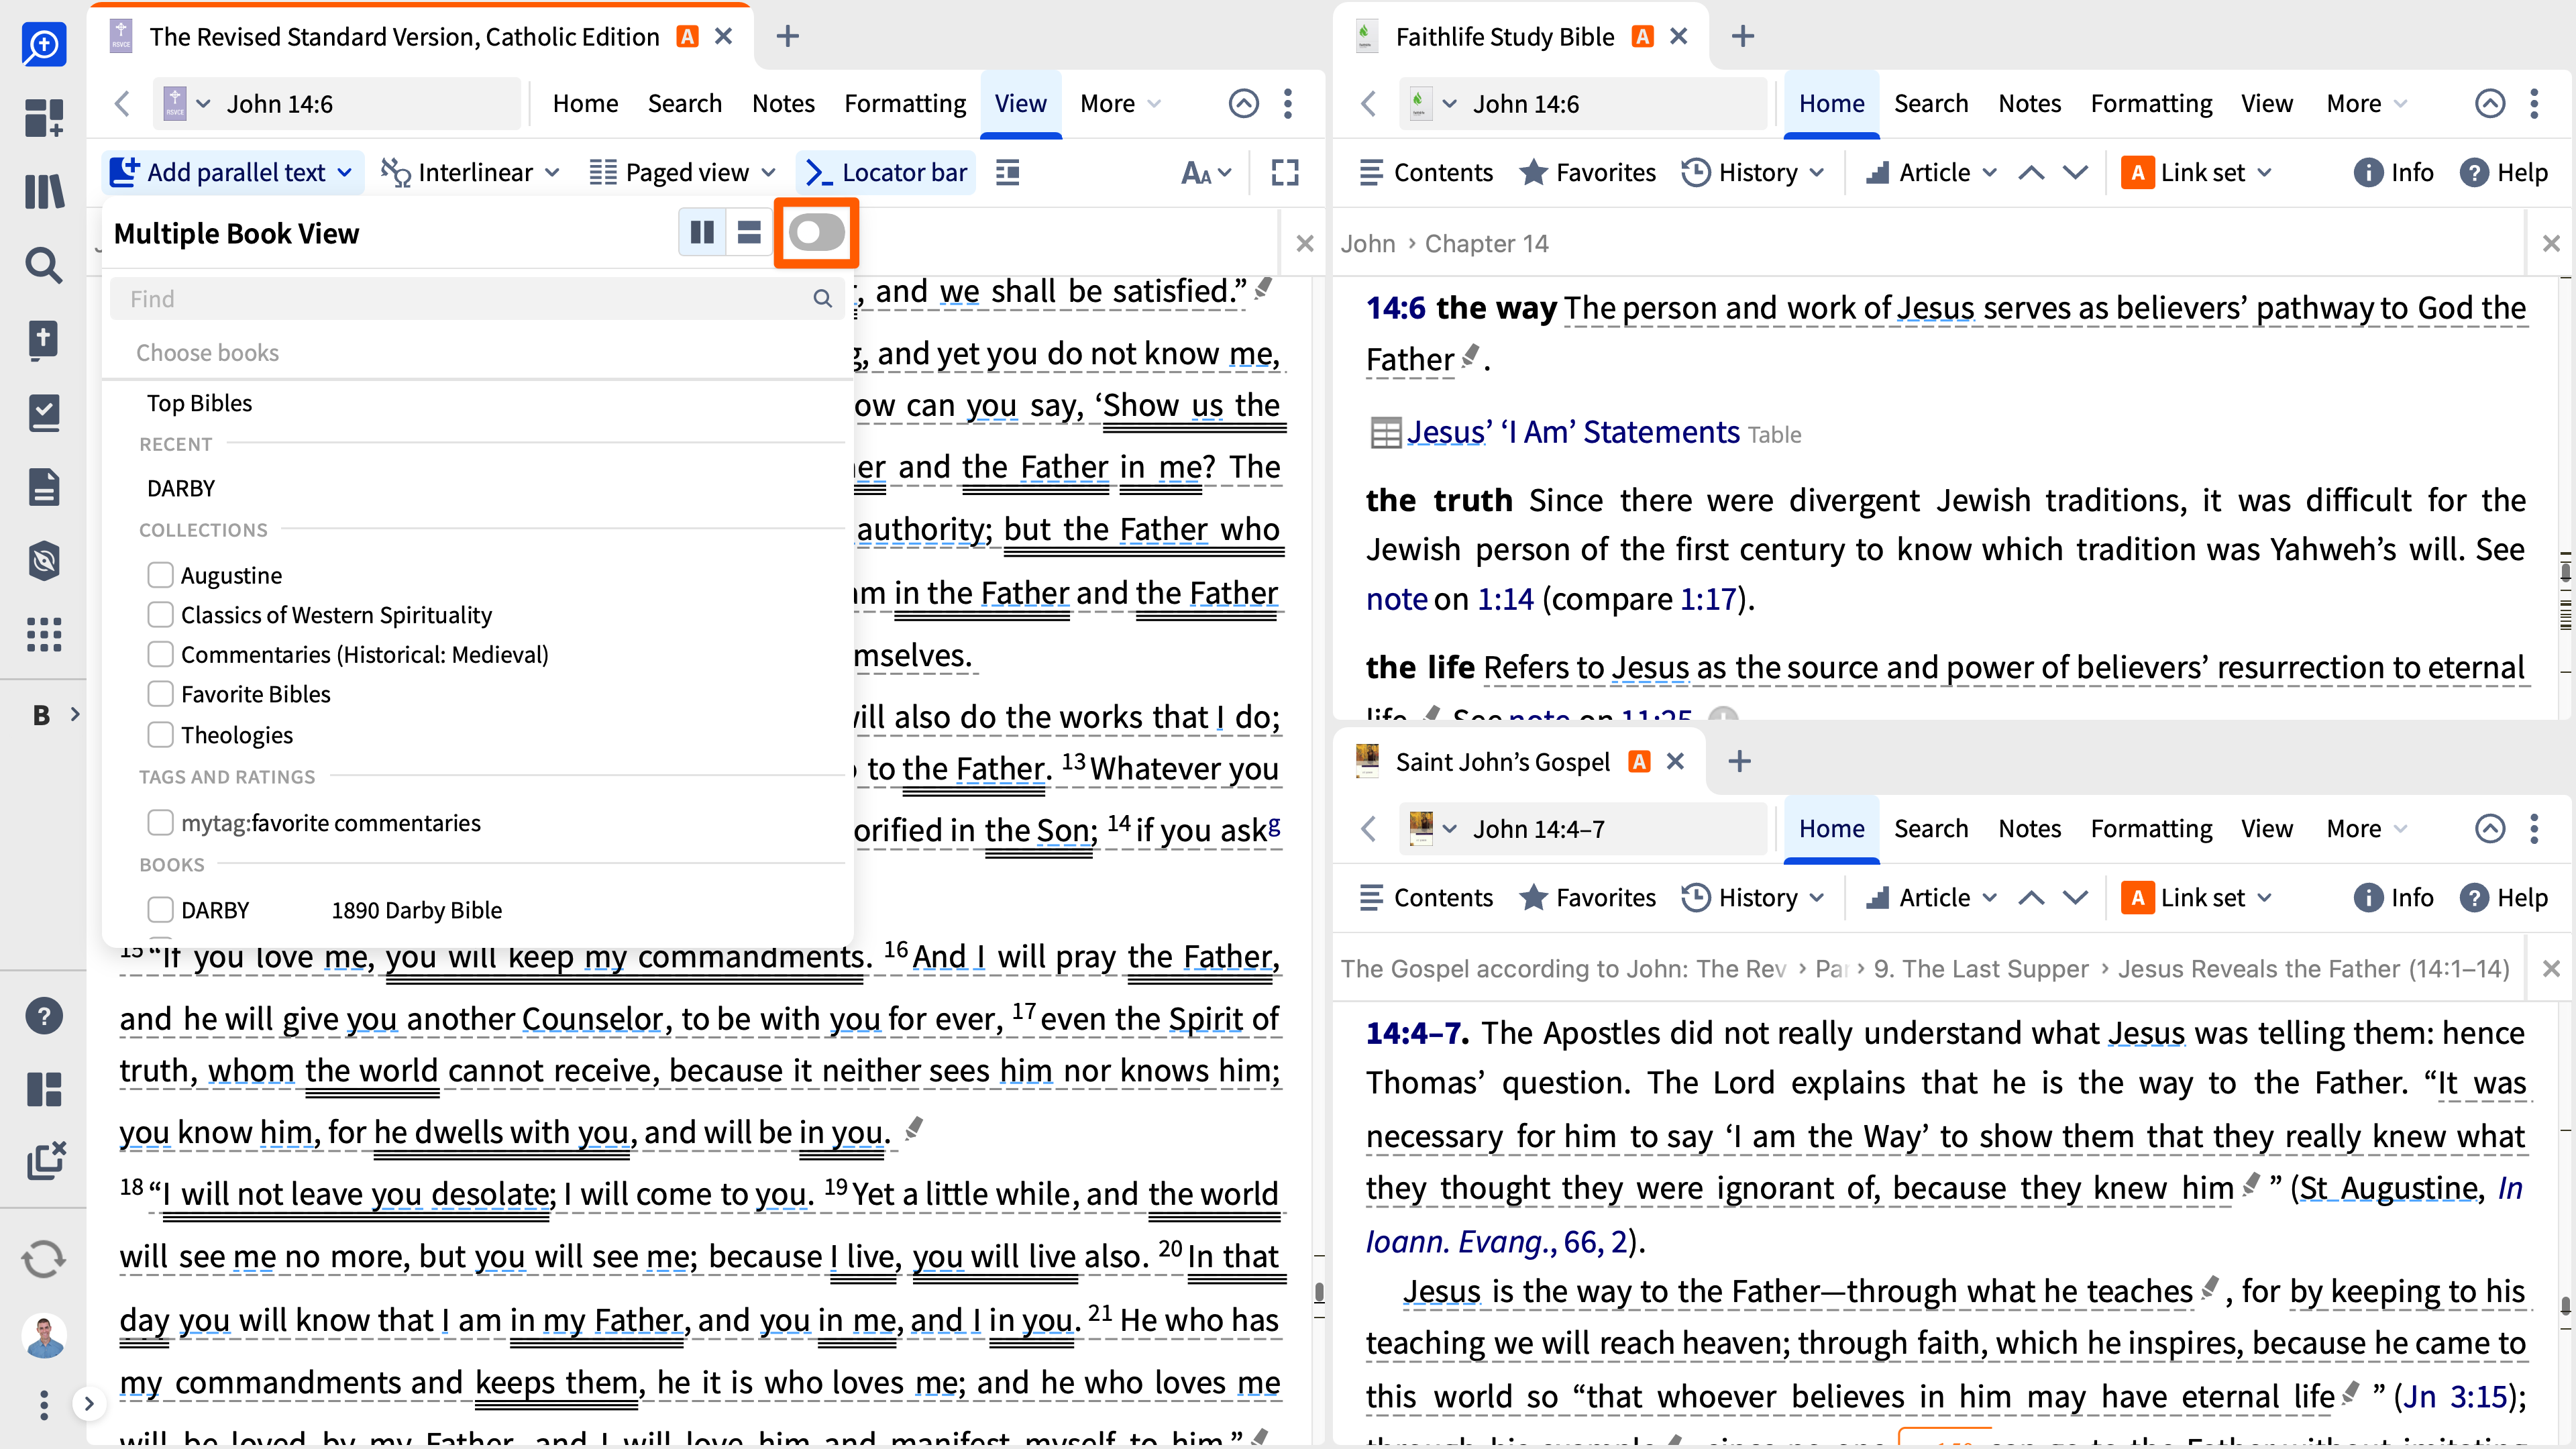Follow the 1:17 reference link
This screenshot has height=1449, width=2576.
tap(1707, 599)
